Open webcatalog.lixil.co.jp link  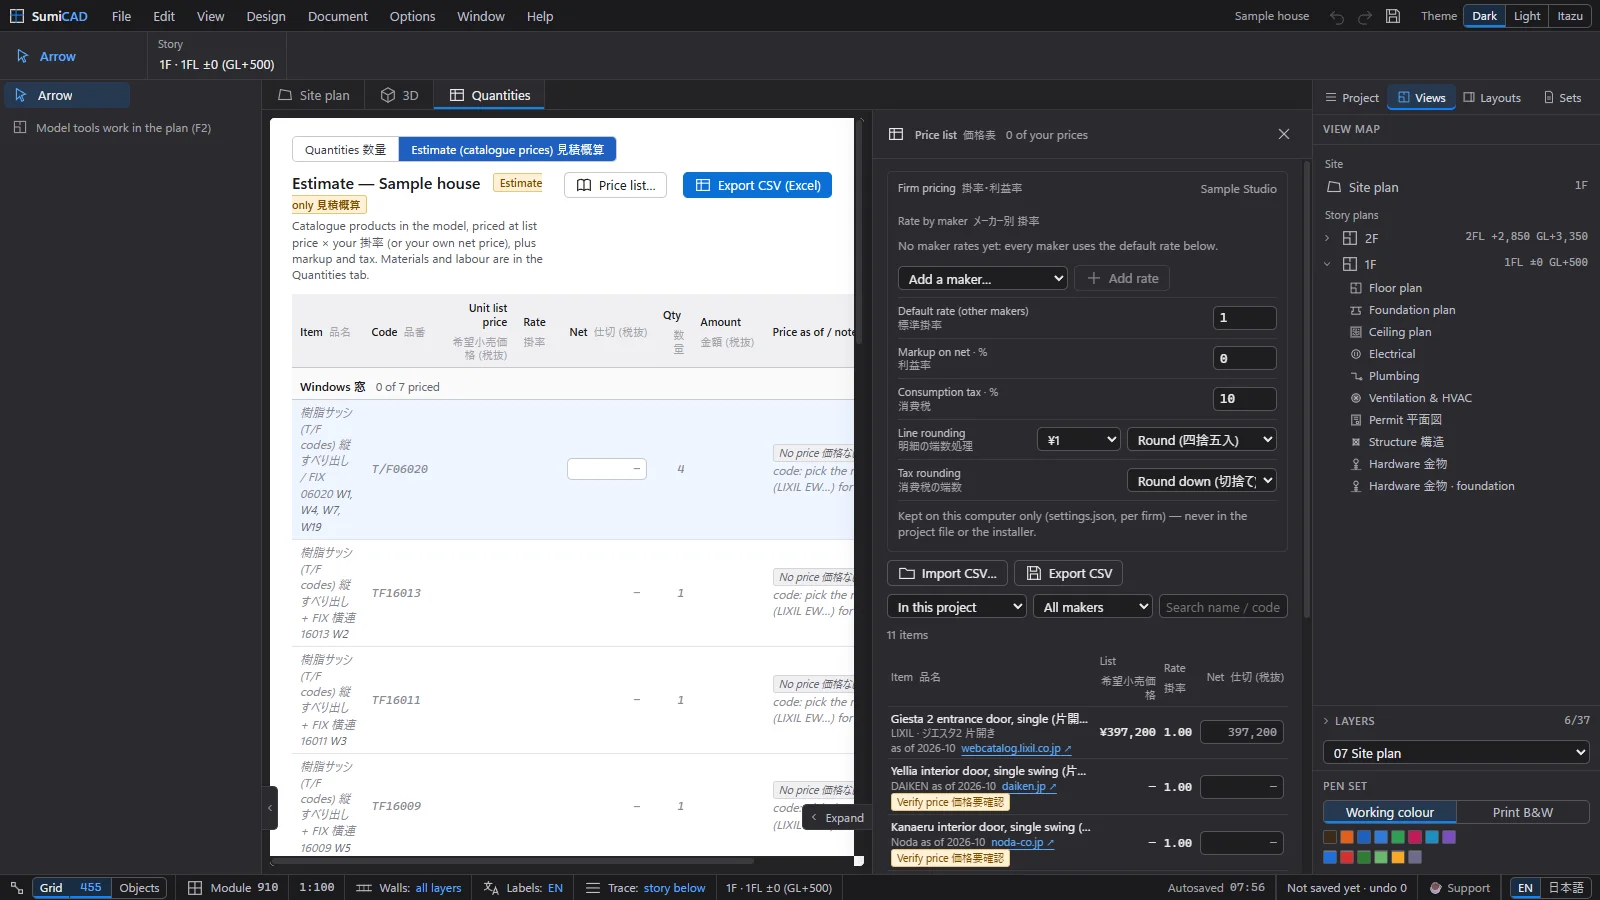click(1015, 748)
